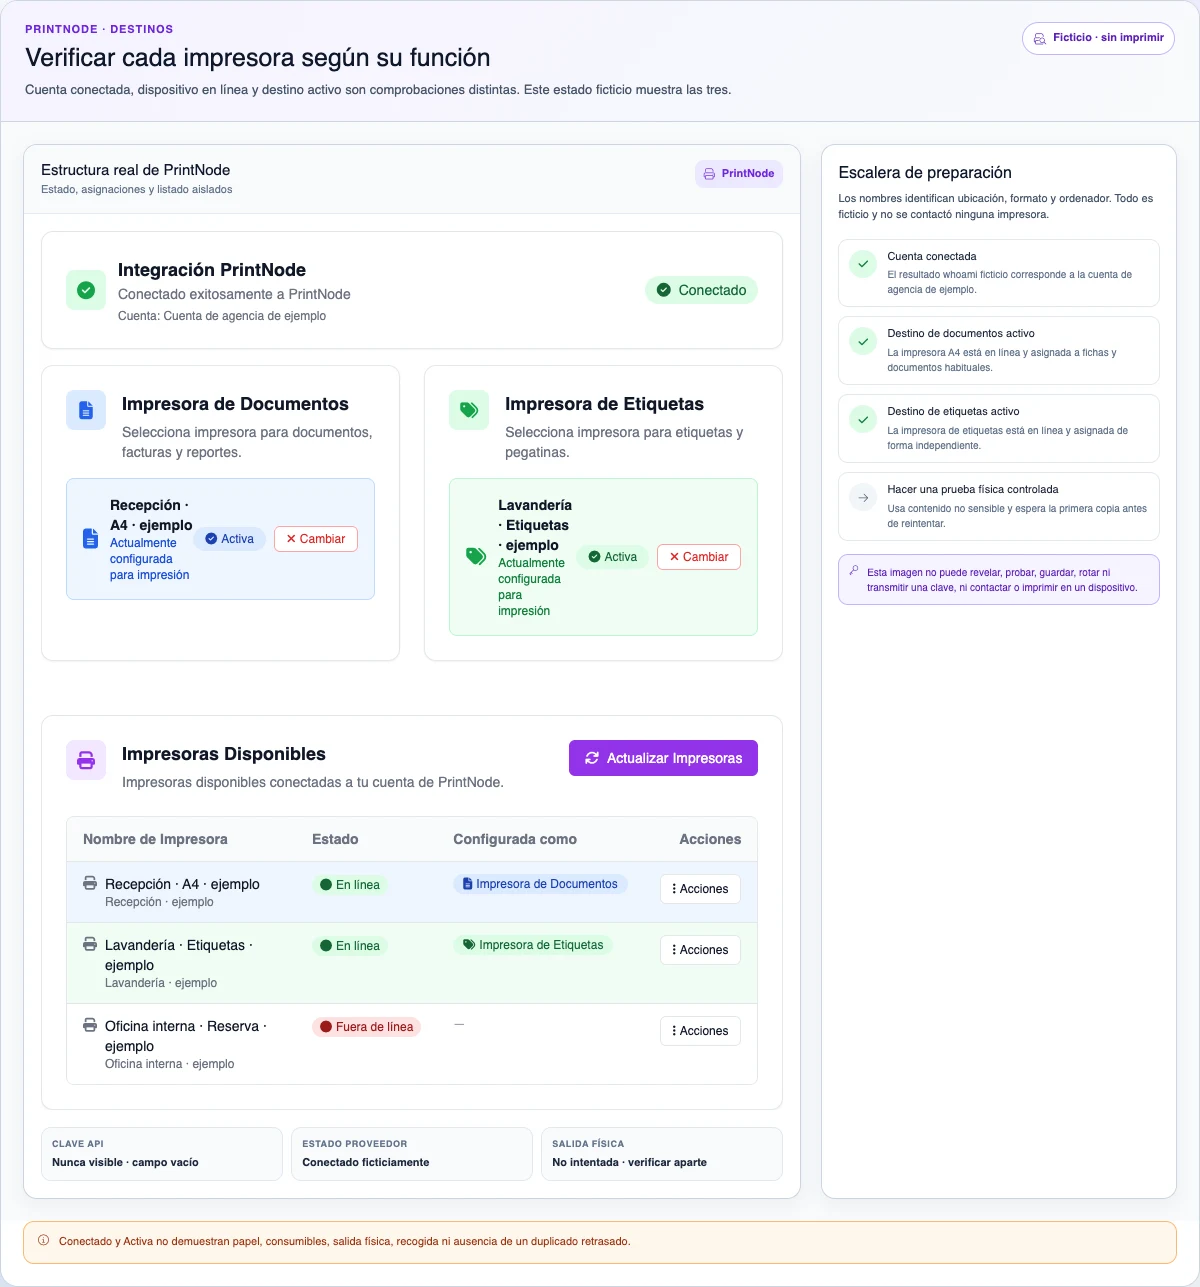This screenshot has height=1287, width=1200.
Task: Click the Activa badge in the documents printer card
Action: [230, 539]
